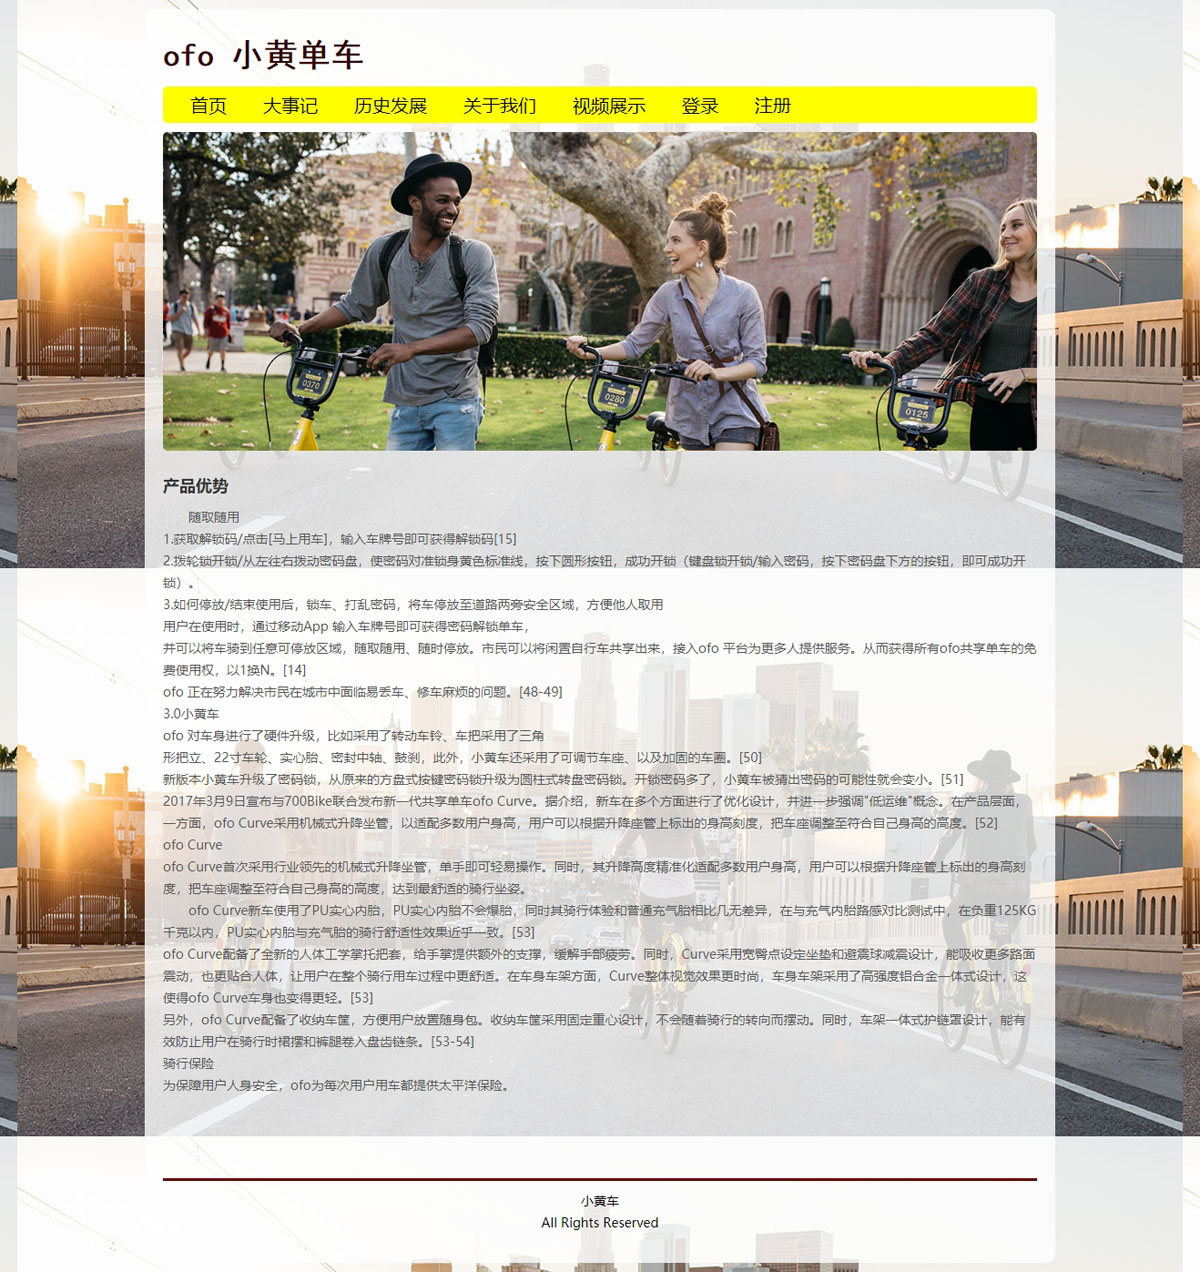Click the line starting "ofo Curve配备了全新的人体工学"

coord(600,976)
